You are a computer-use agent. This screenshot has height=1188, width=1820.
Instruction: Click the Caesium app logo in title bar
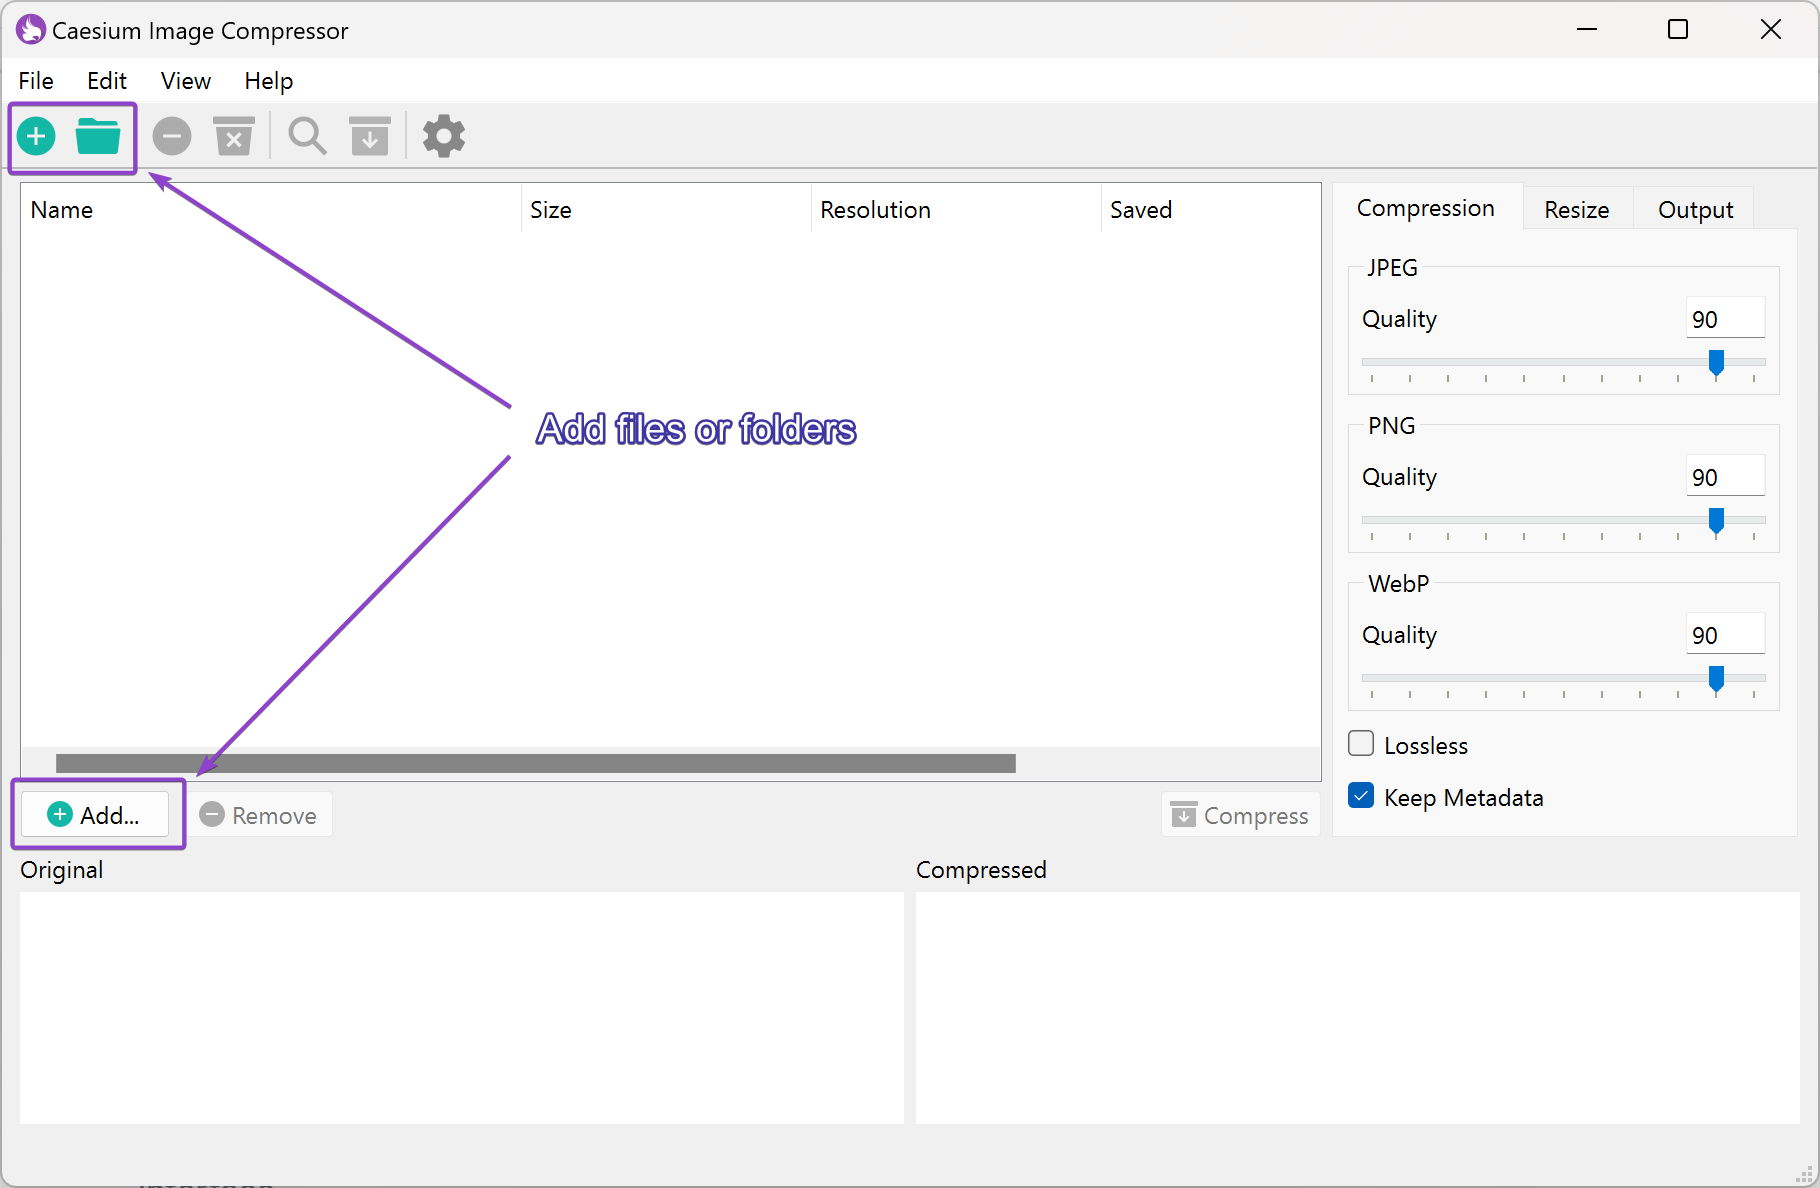(30, 30)
